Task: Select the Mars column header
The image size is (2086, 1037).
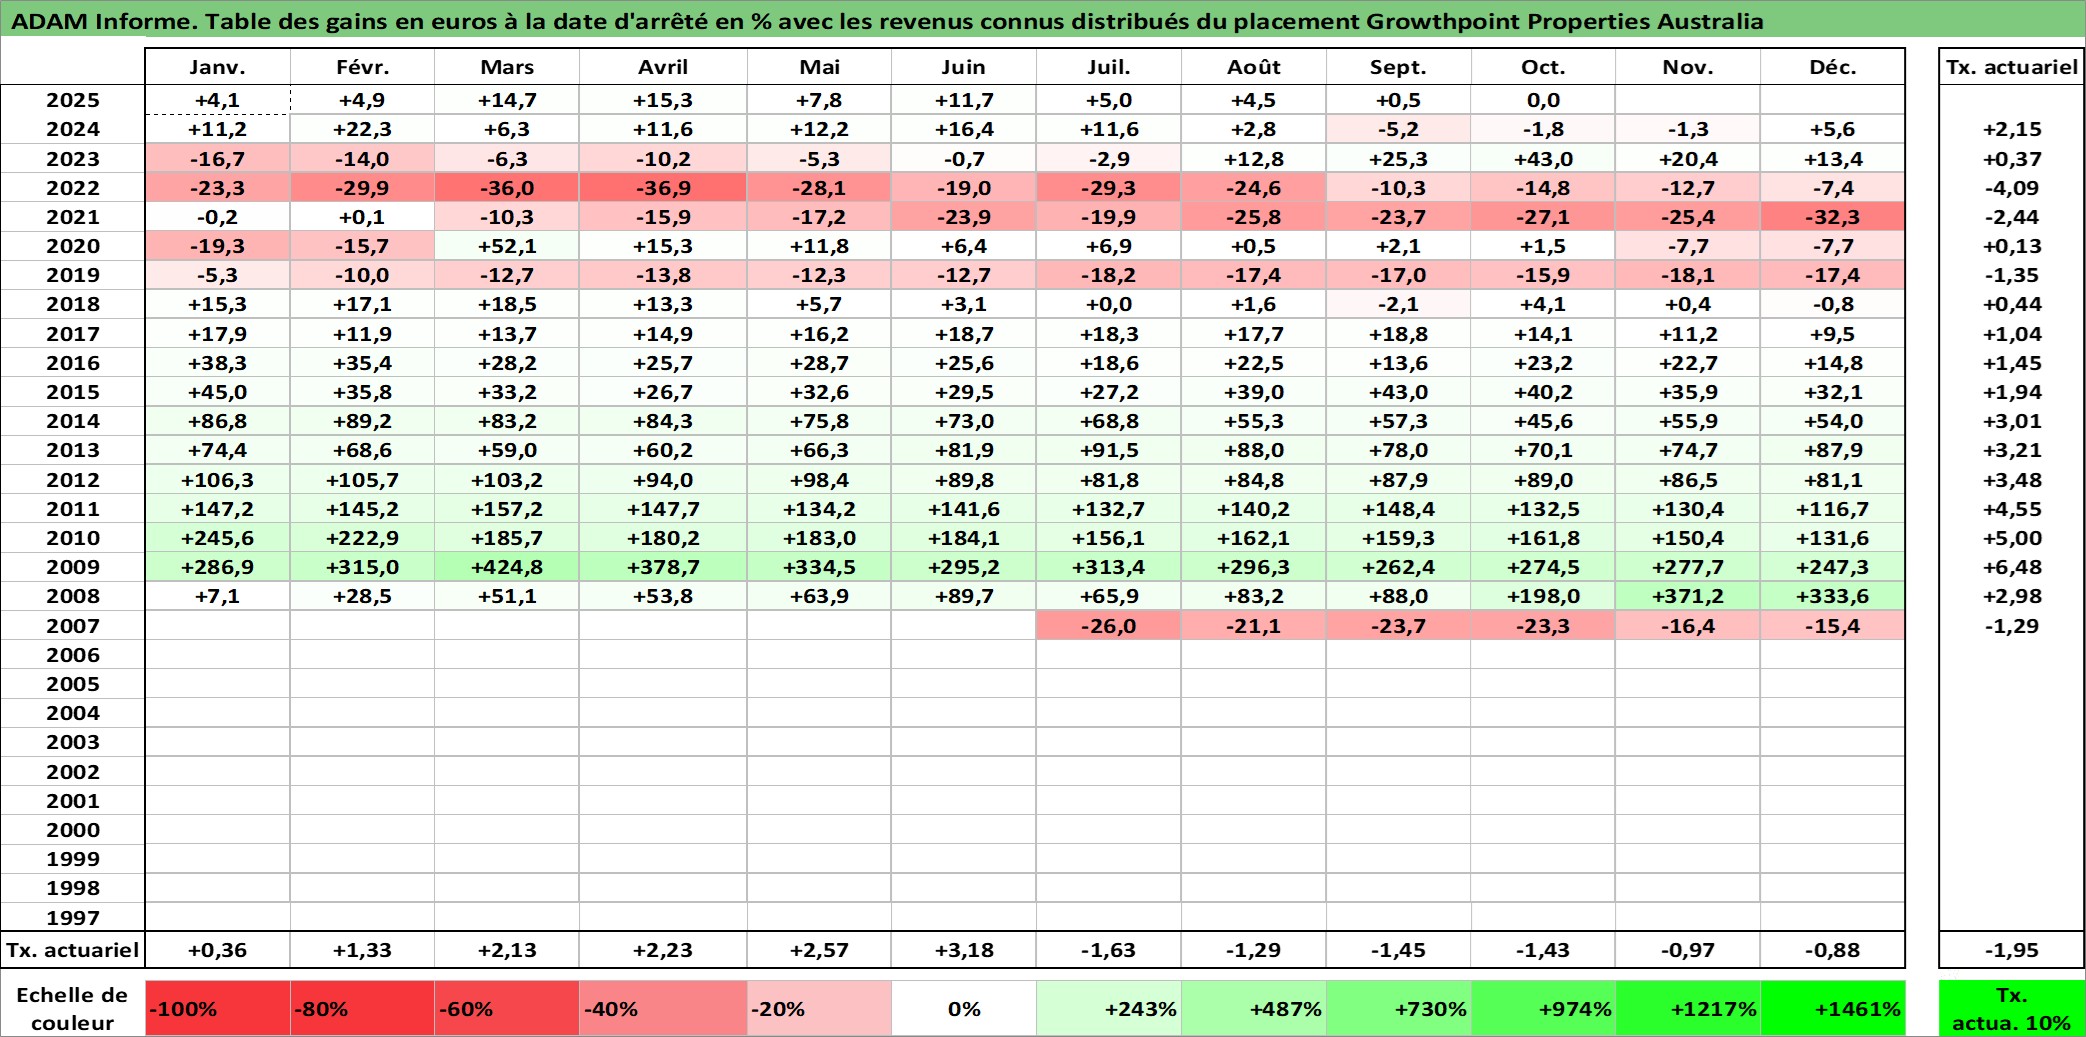Action: pyautogui.click(x=507, y=67)
